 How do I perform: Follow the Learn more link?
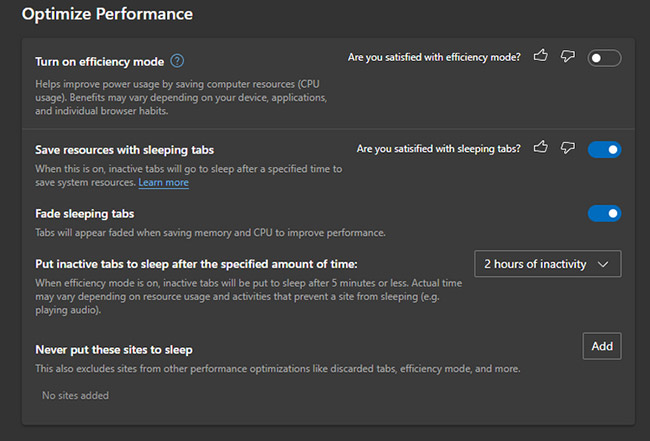163,182
